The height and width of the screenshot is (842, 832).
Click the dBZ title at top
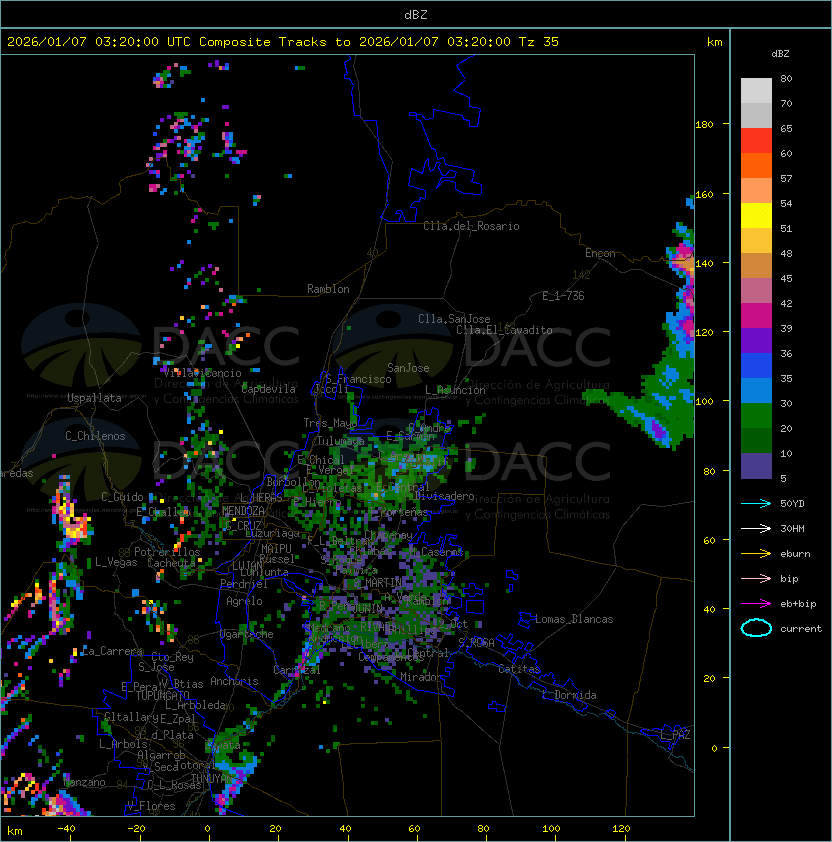click(x=416, y=14)
